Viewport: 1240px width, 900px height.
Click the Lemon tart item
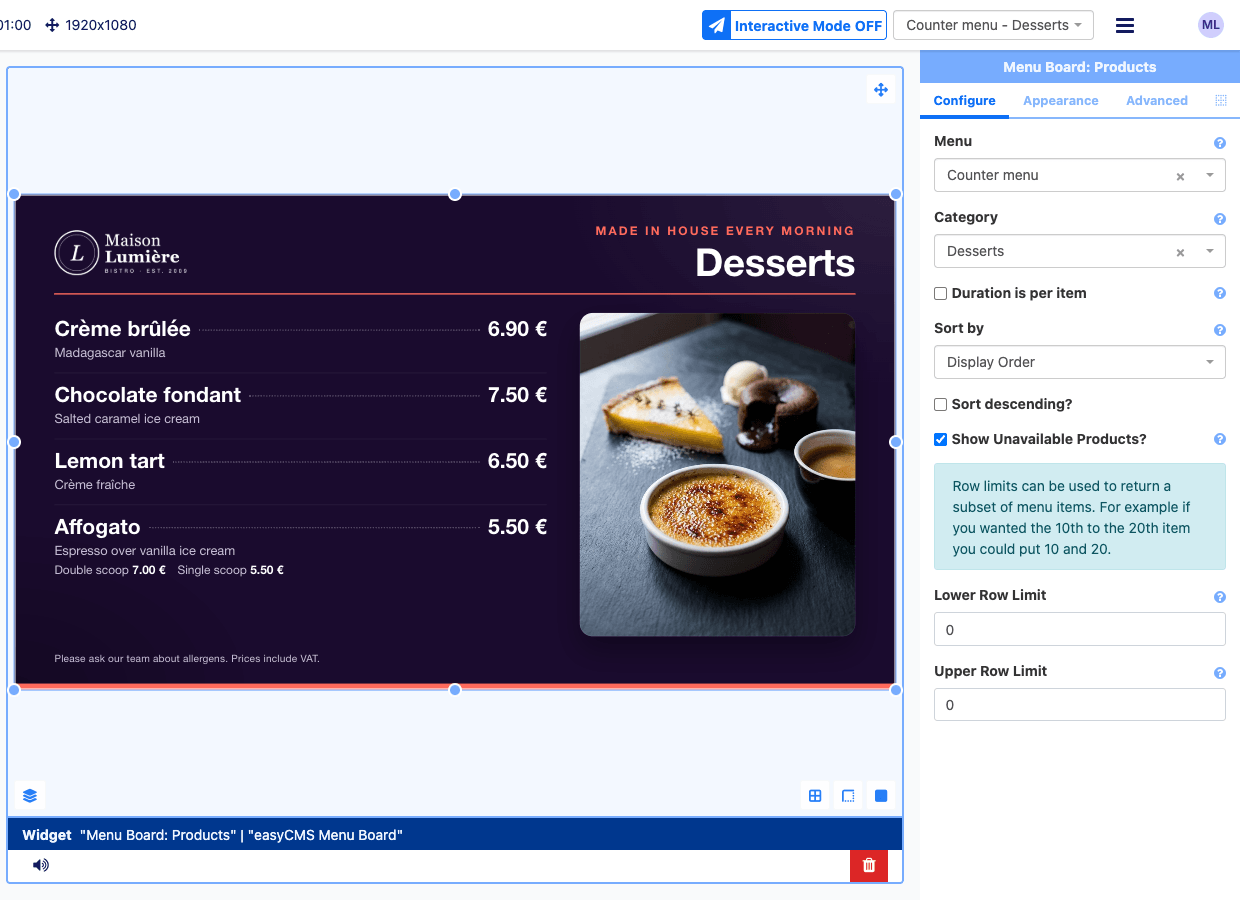(110, 461)
